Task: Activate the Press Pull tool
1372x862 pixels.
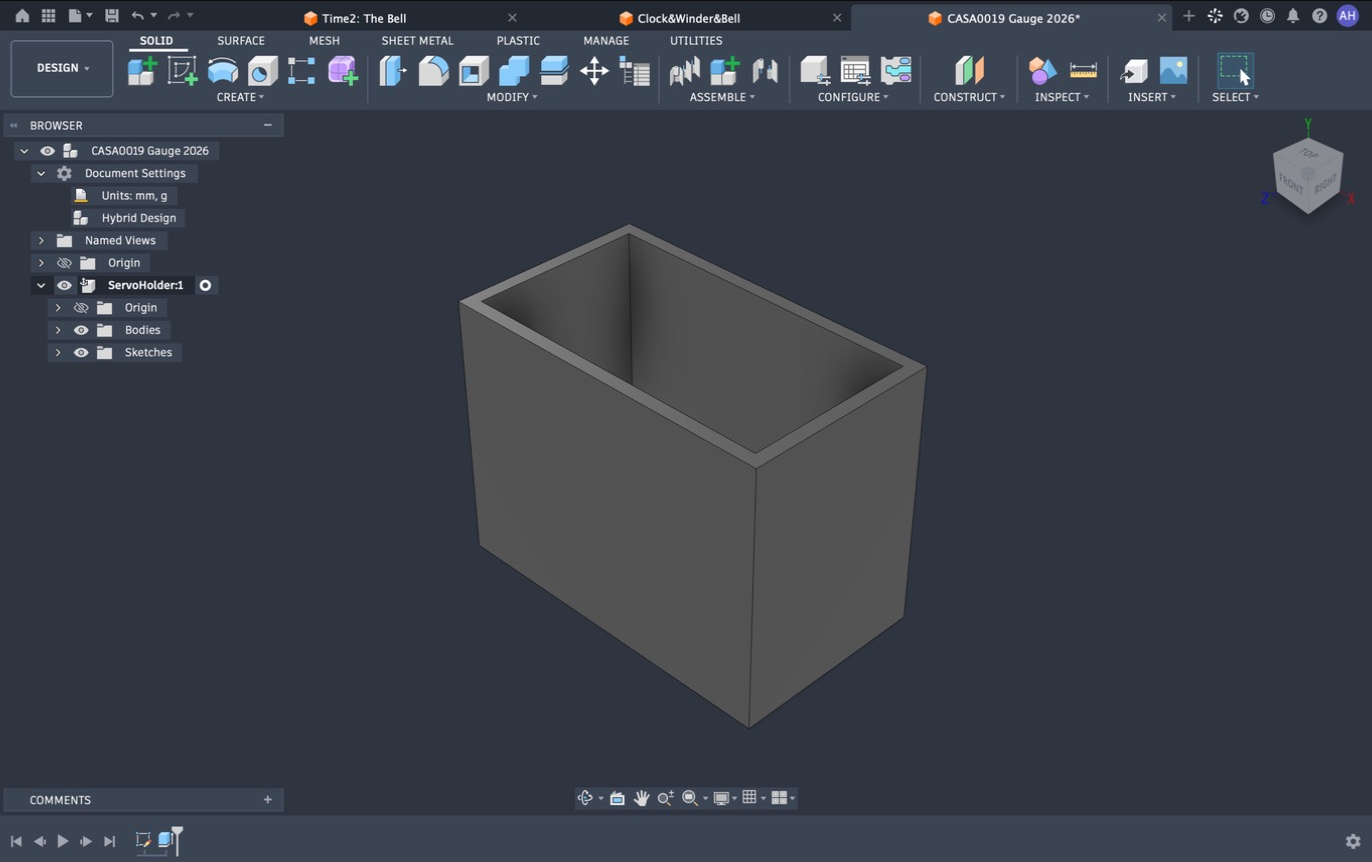Action: click(x=393, y=71)
